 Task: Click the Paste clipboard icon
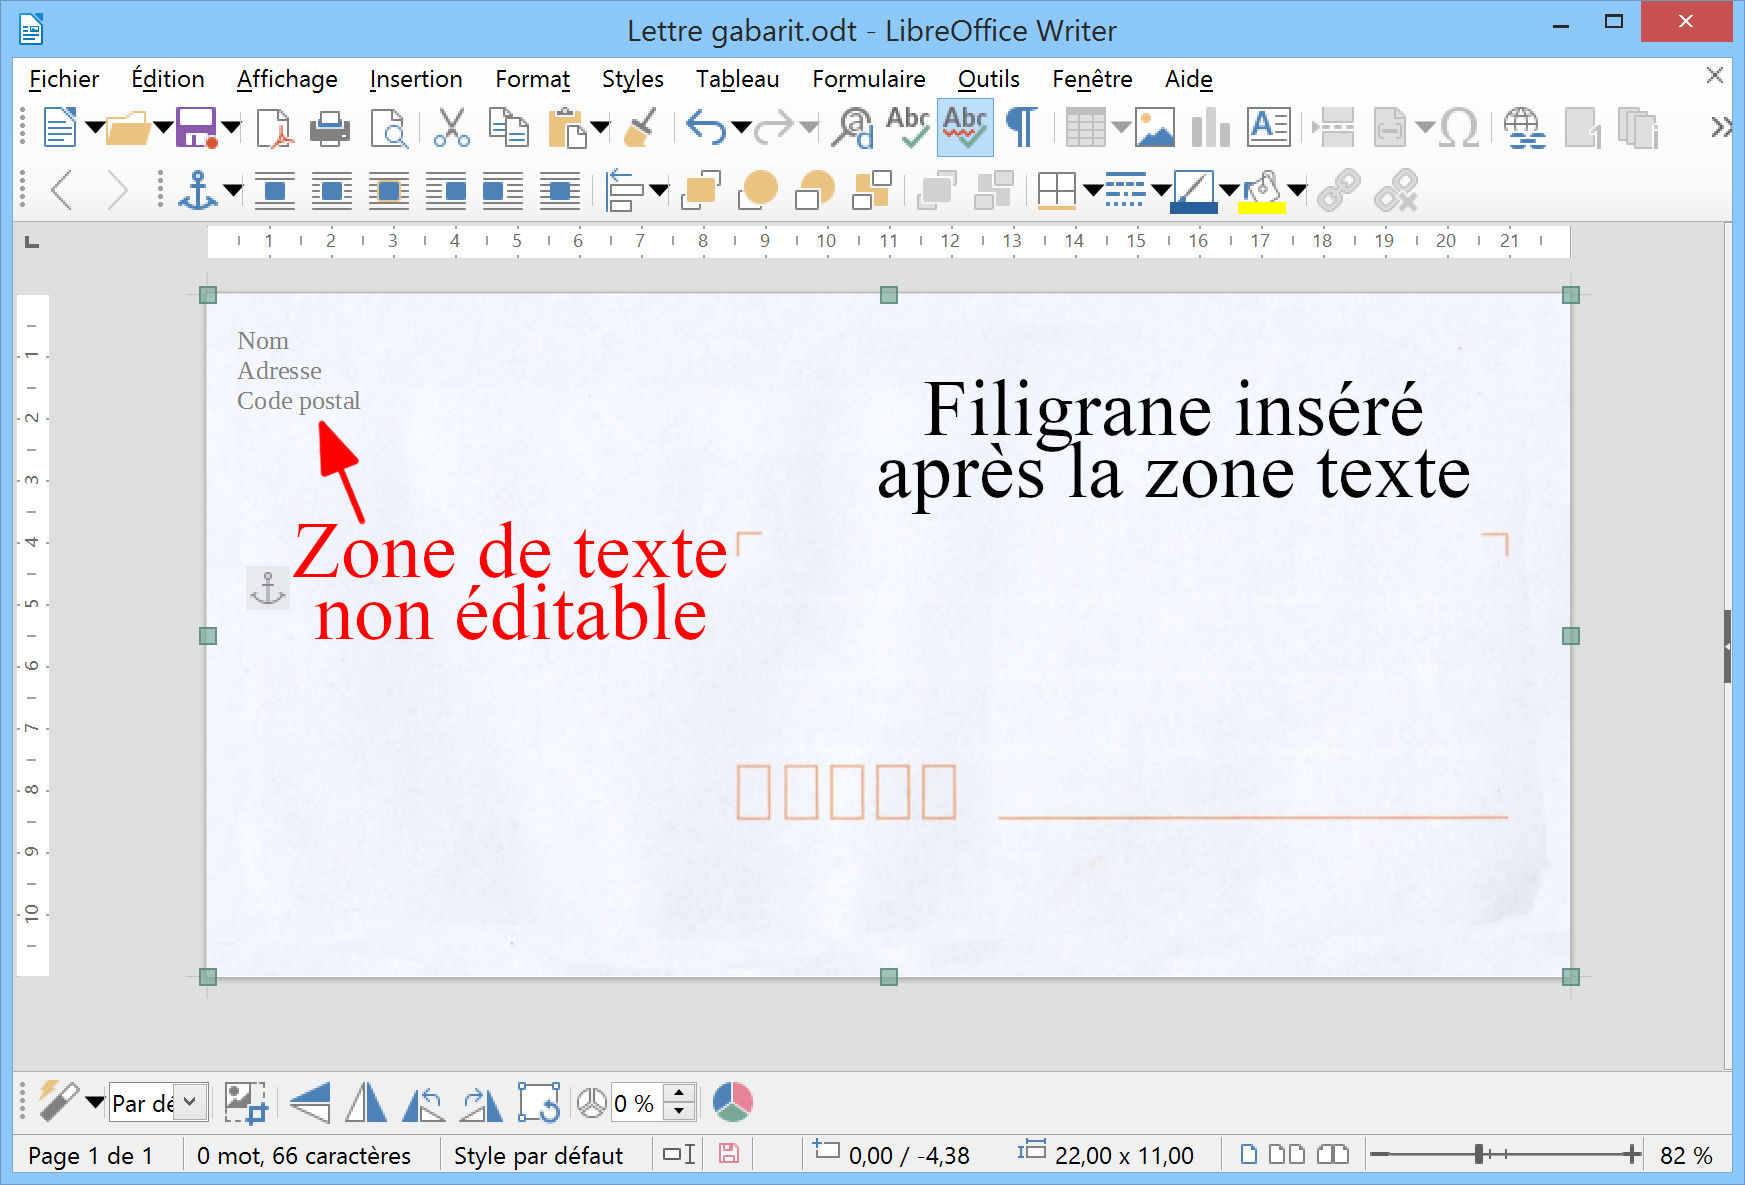click(x=567, y=128)
